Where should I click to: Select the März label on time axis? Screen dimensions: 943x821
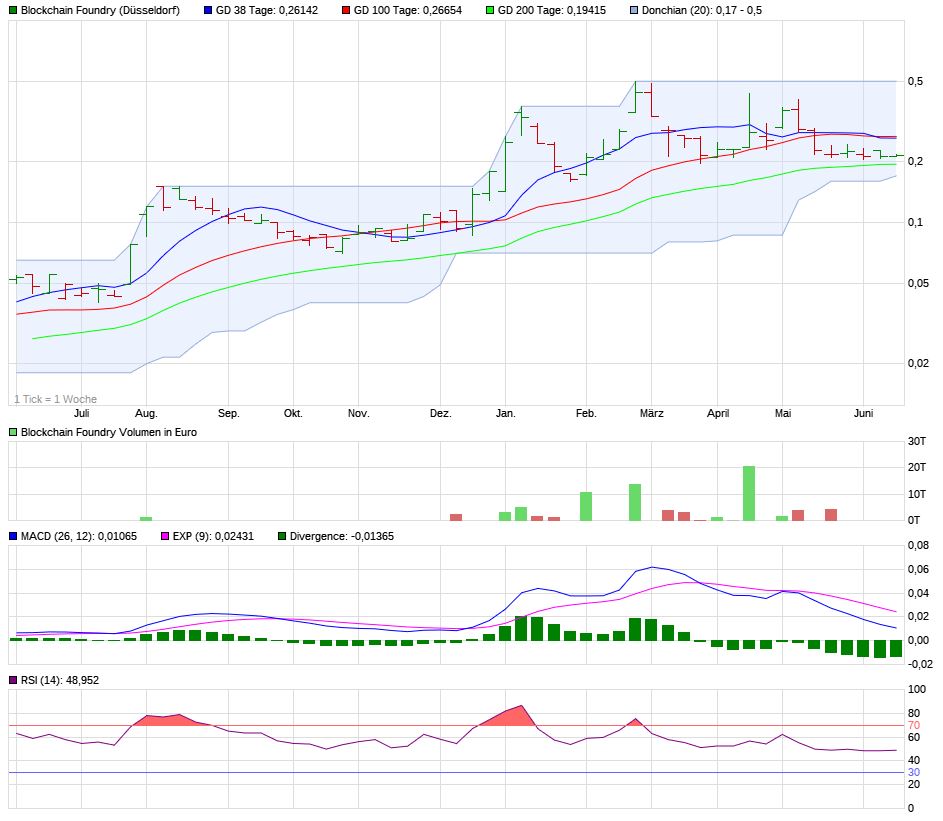coord(652,413)
